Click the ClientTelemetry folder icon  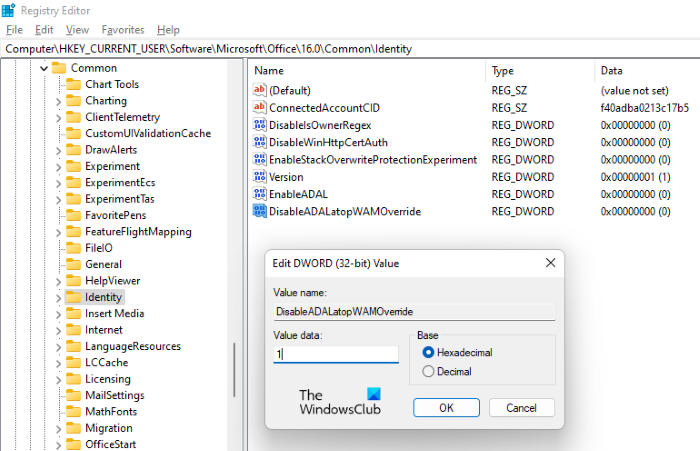73,117
